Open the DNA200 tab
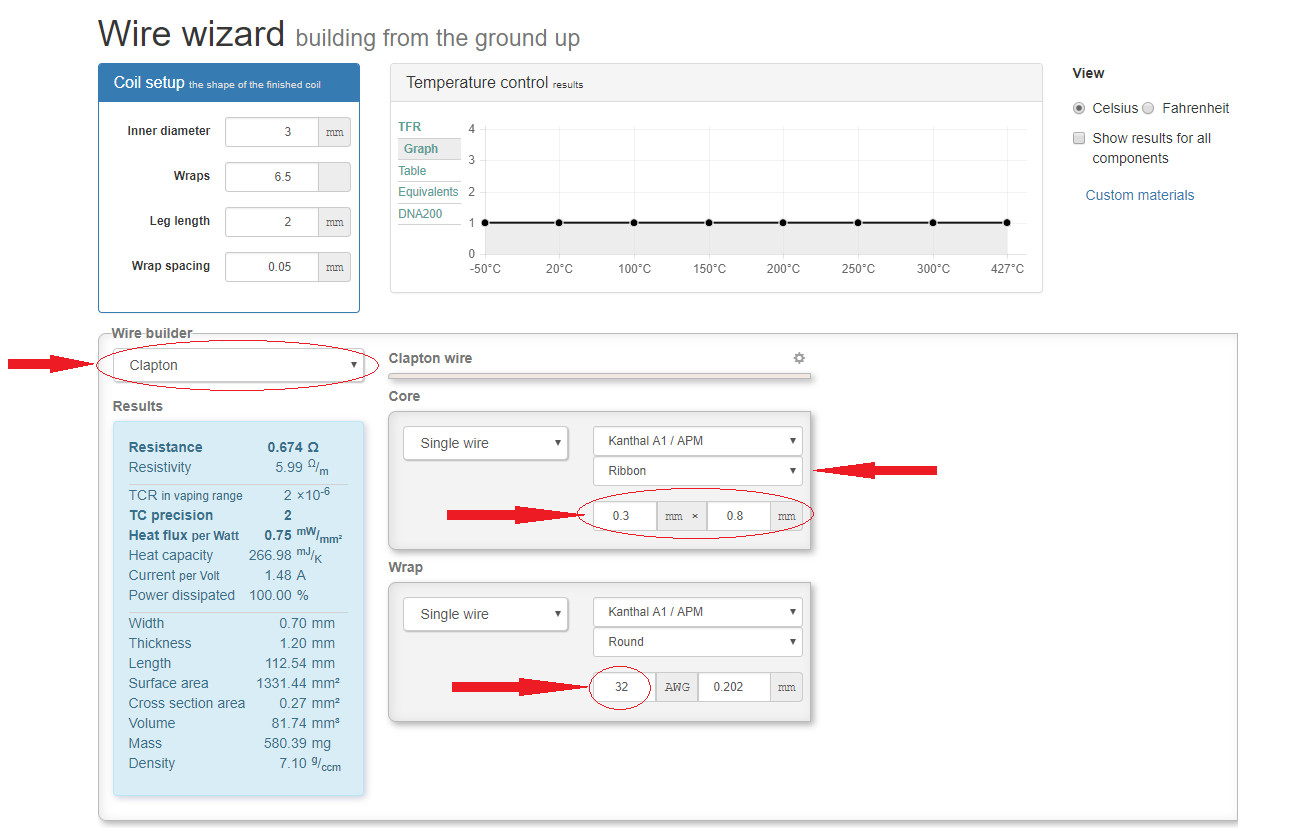Viewport: 1294px width, 831px height. pos(420,212)
